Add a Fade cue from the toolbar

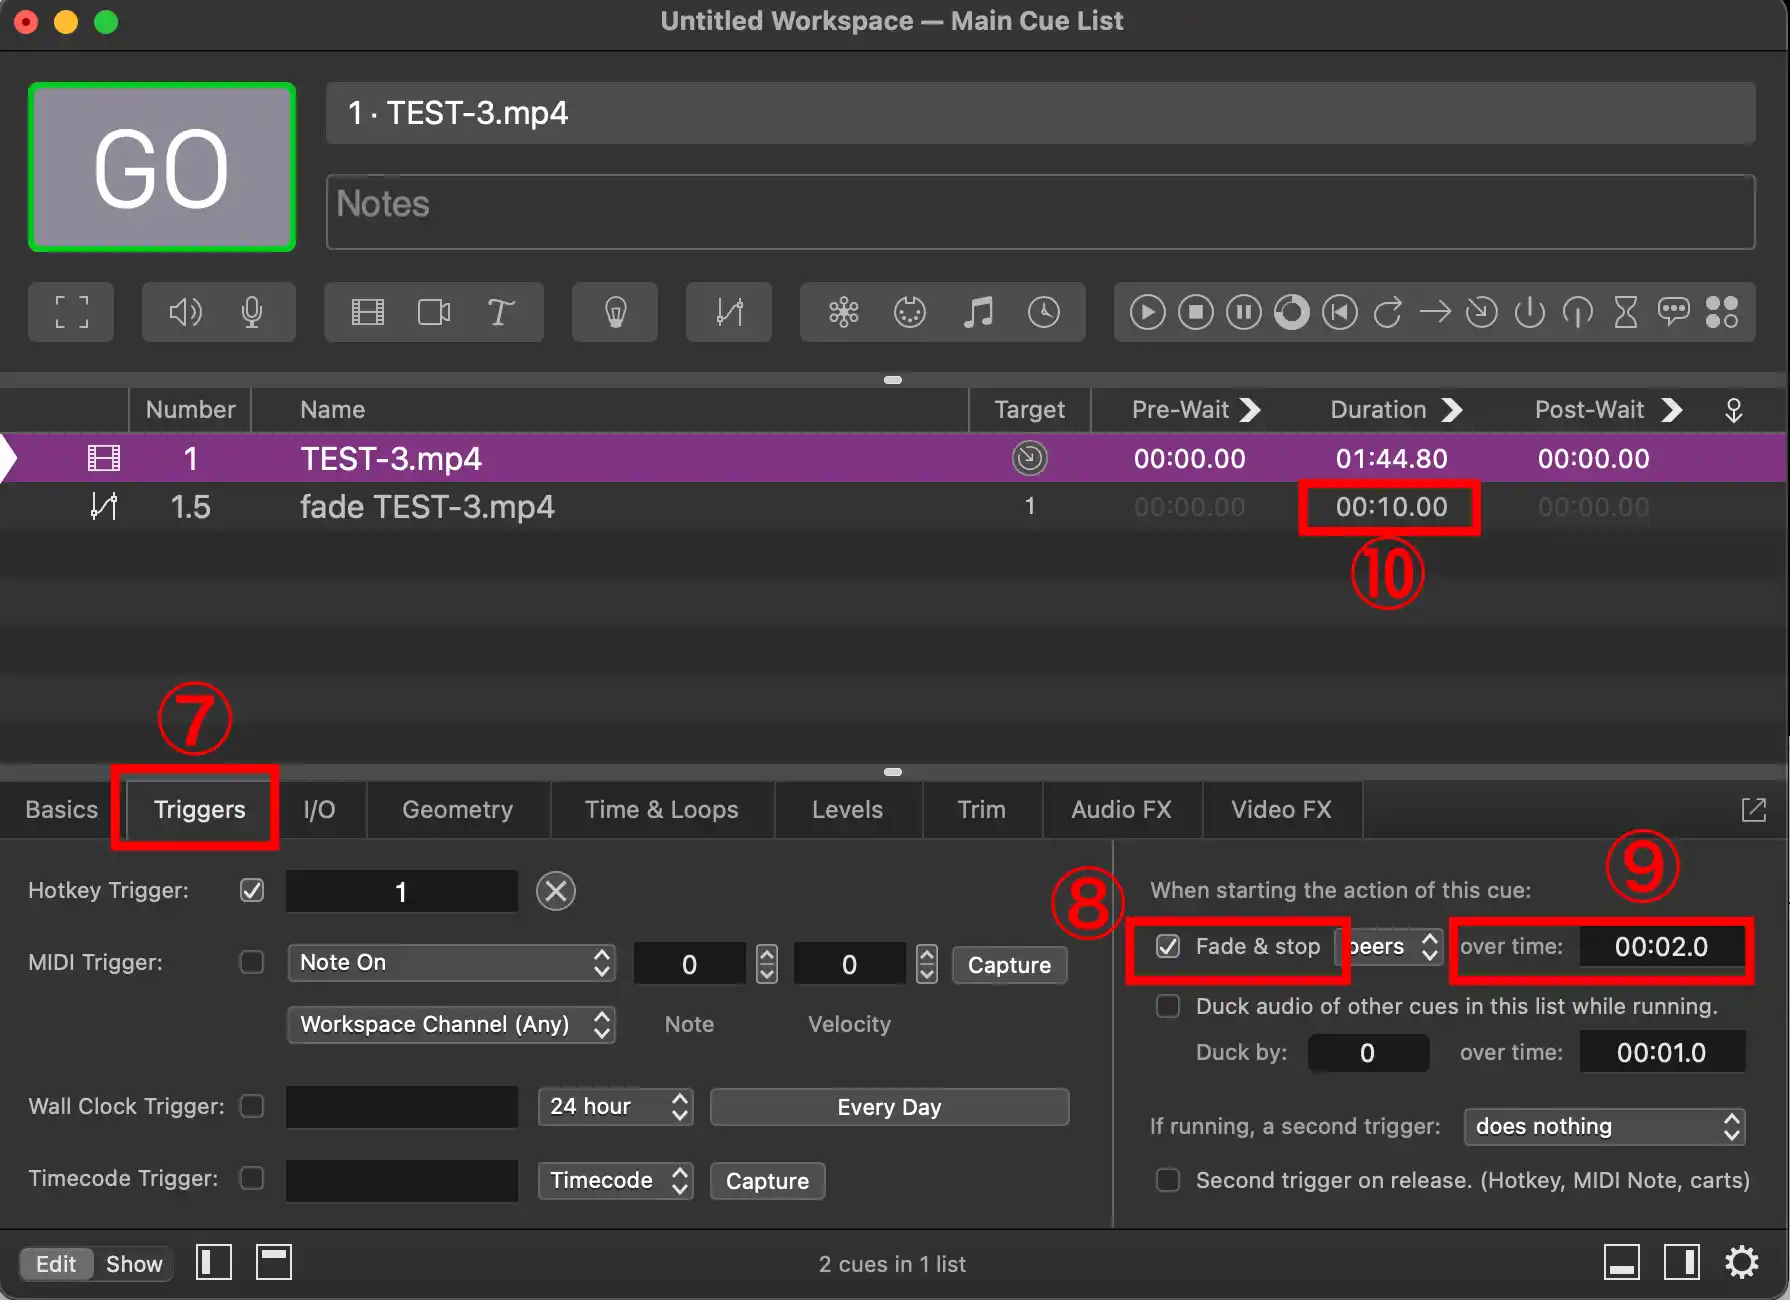tap(729, 313)
